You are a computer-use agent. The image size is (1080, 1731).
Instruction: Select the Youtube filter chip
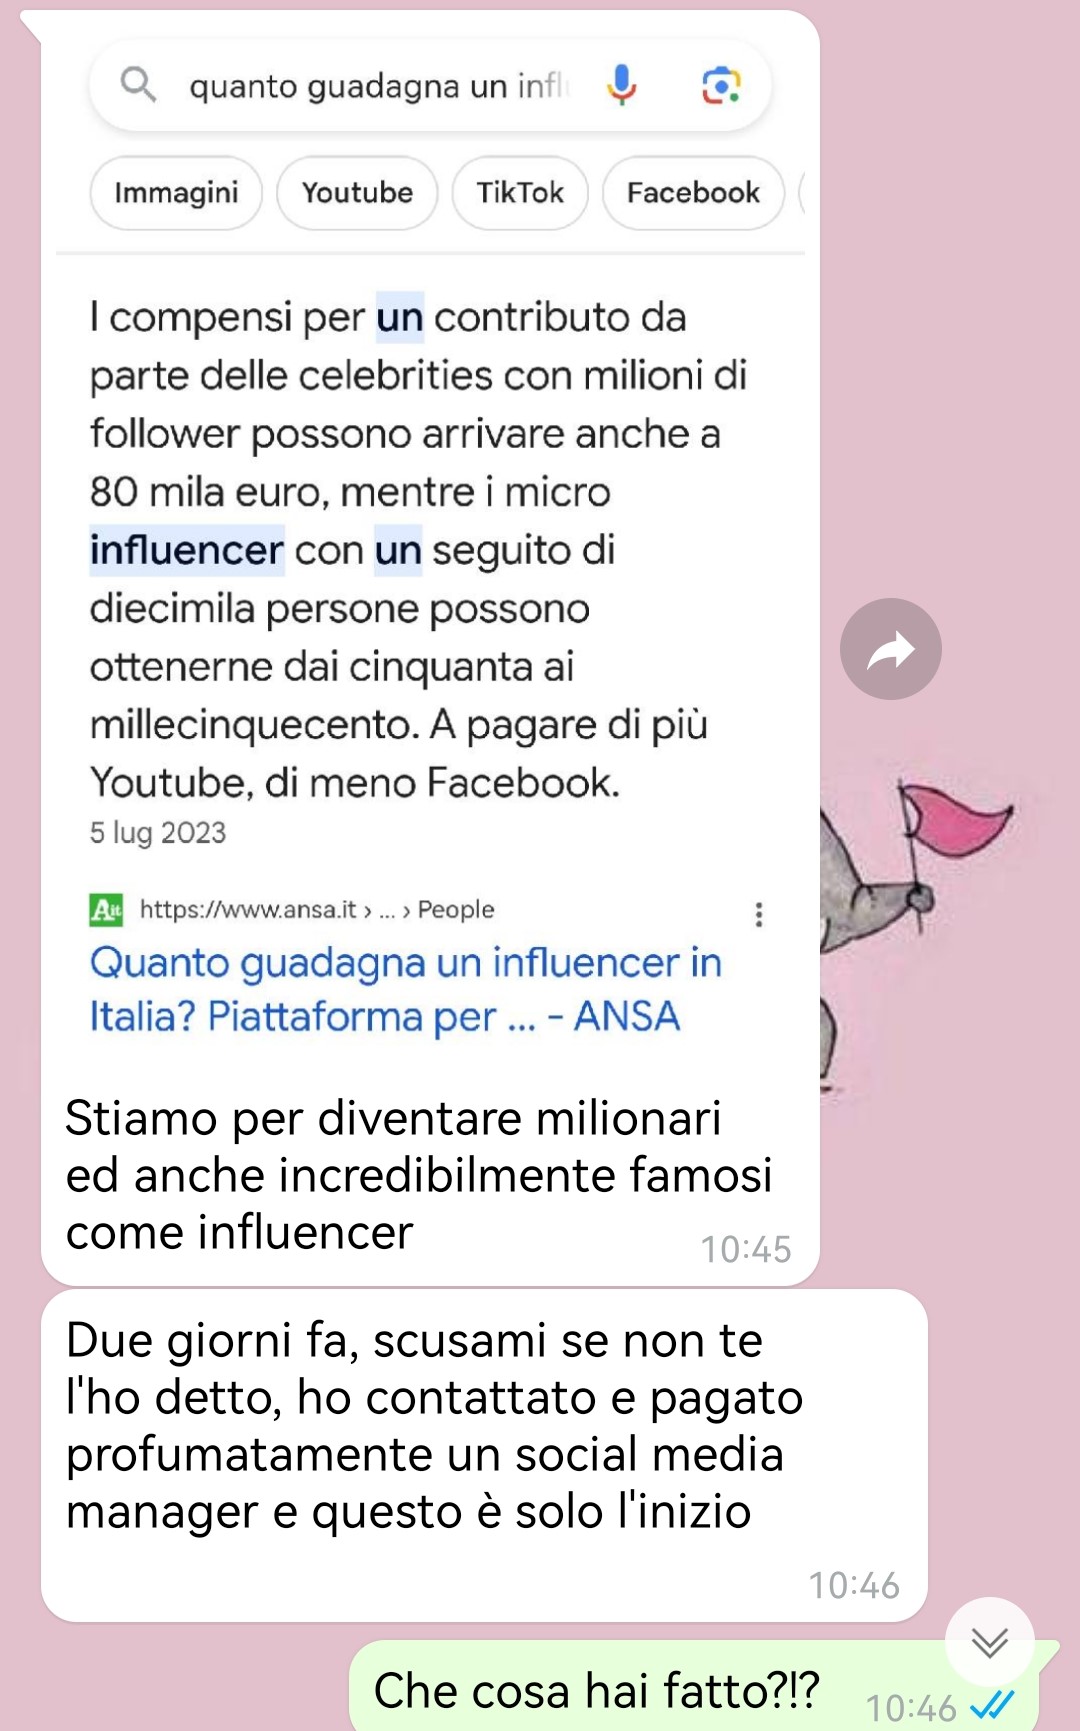pos(357,192)
